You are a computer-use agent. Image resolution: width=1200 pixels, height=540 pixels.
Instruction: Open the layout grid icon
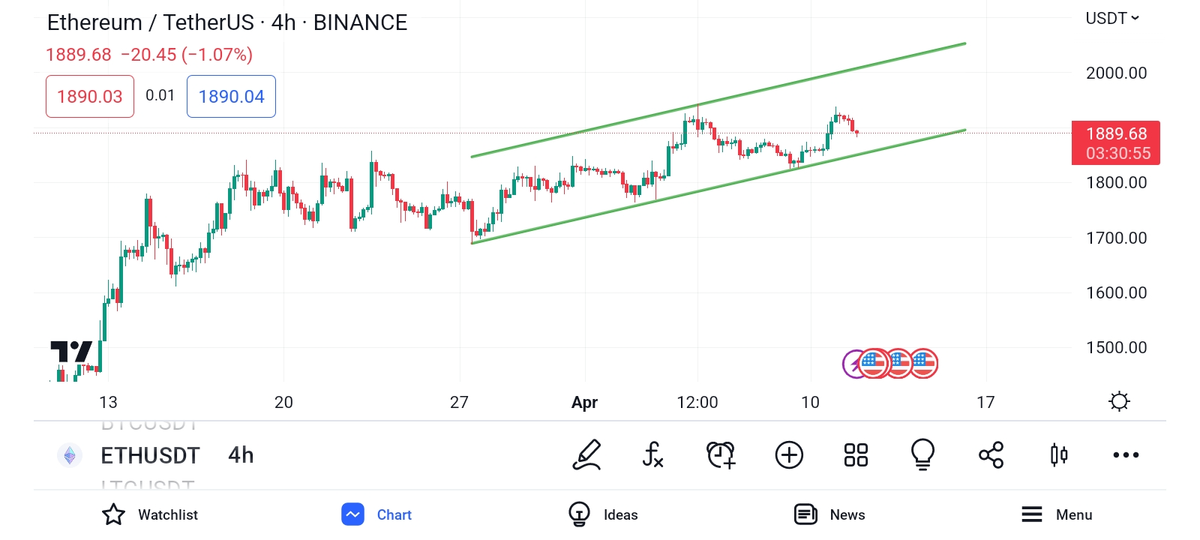[x=856, y=455]
